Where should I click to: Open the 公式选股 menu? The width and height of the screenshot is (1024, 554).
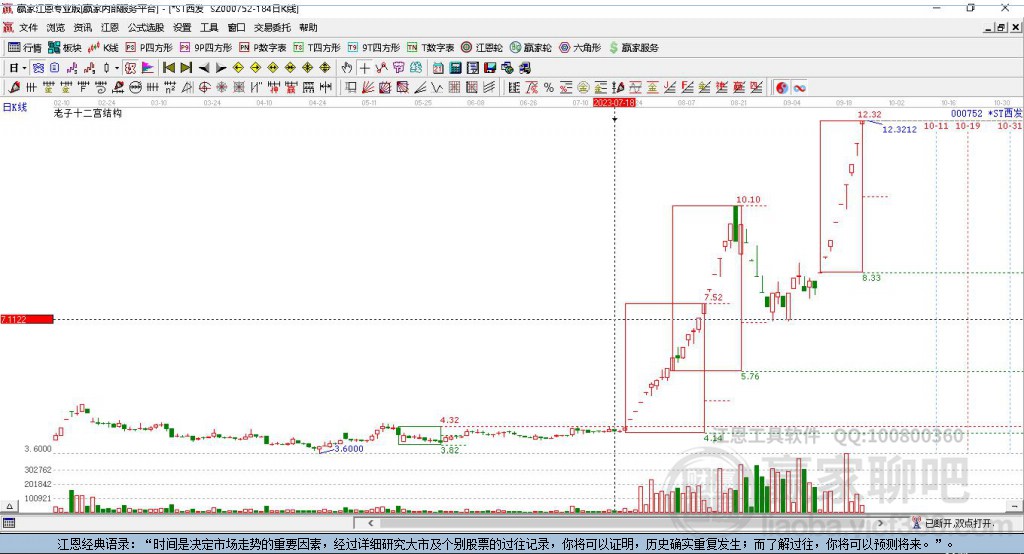[x=146, y=27]
